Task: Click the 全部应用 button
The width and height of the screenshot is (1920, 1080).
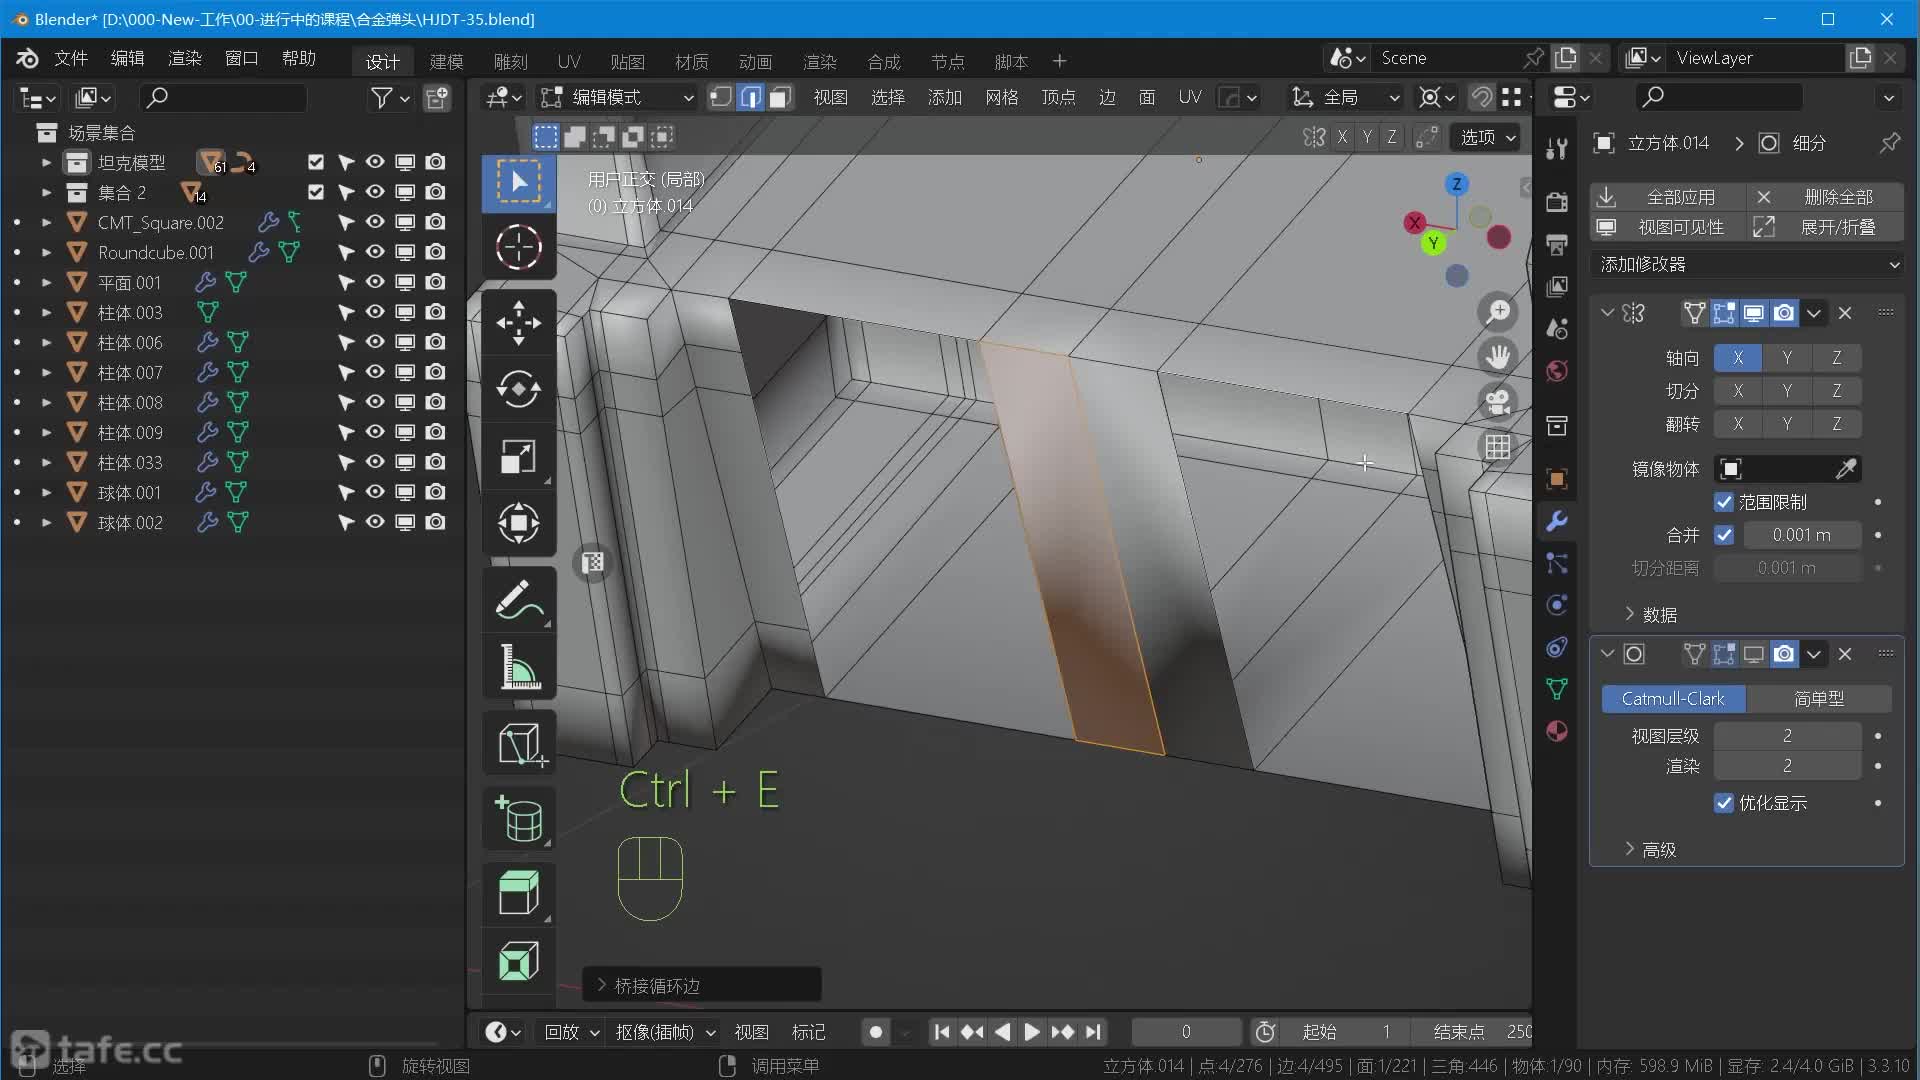Action: point(1668,197)
